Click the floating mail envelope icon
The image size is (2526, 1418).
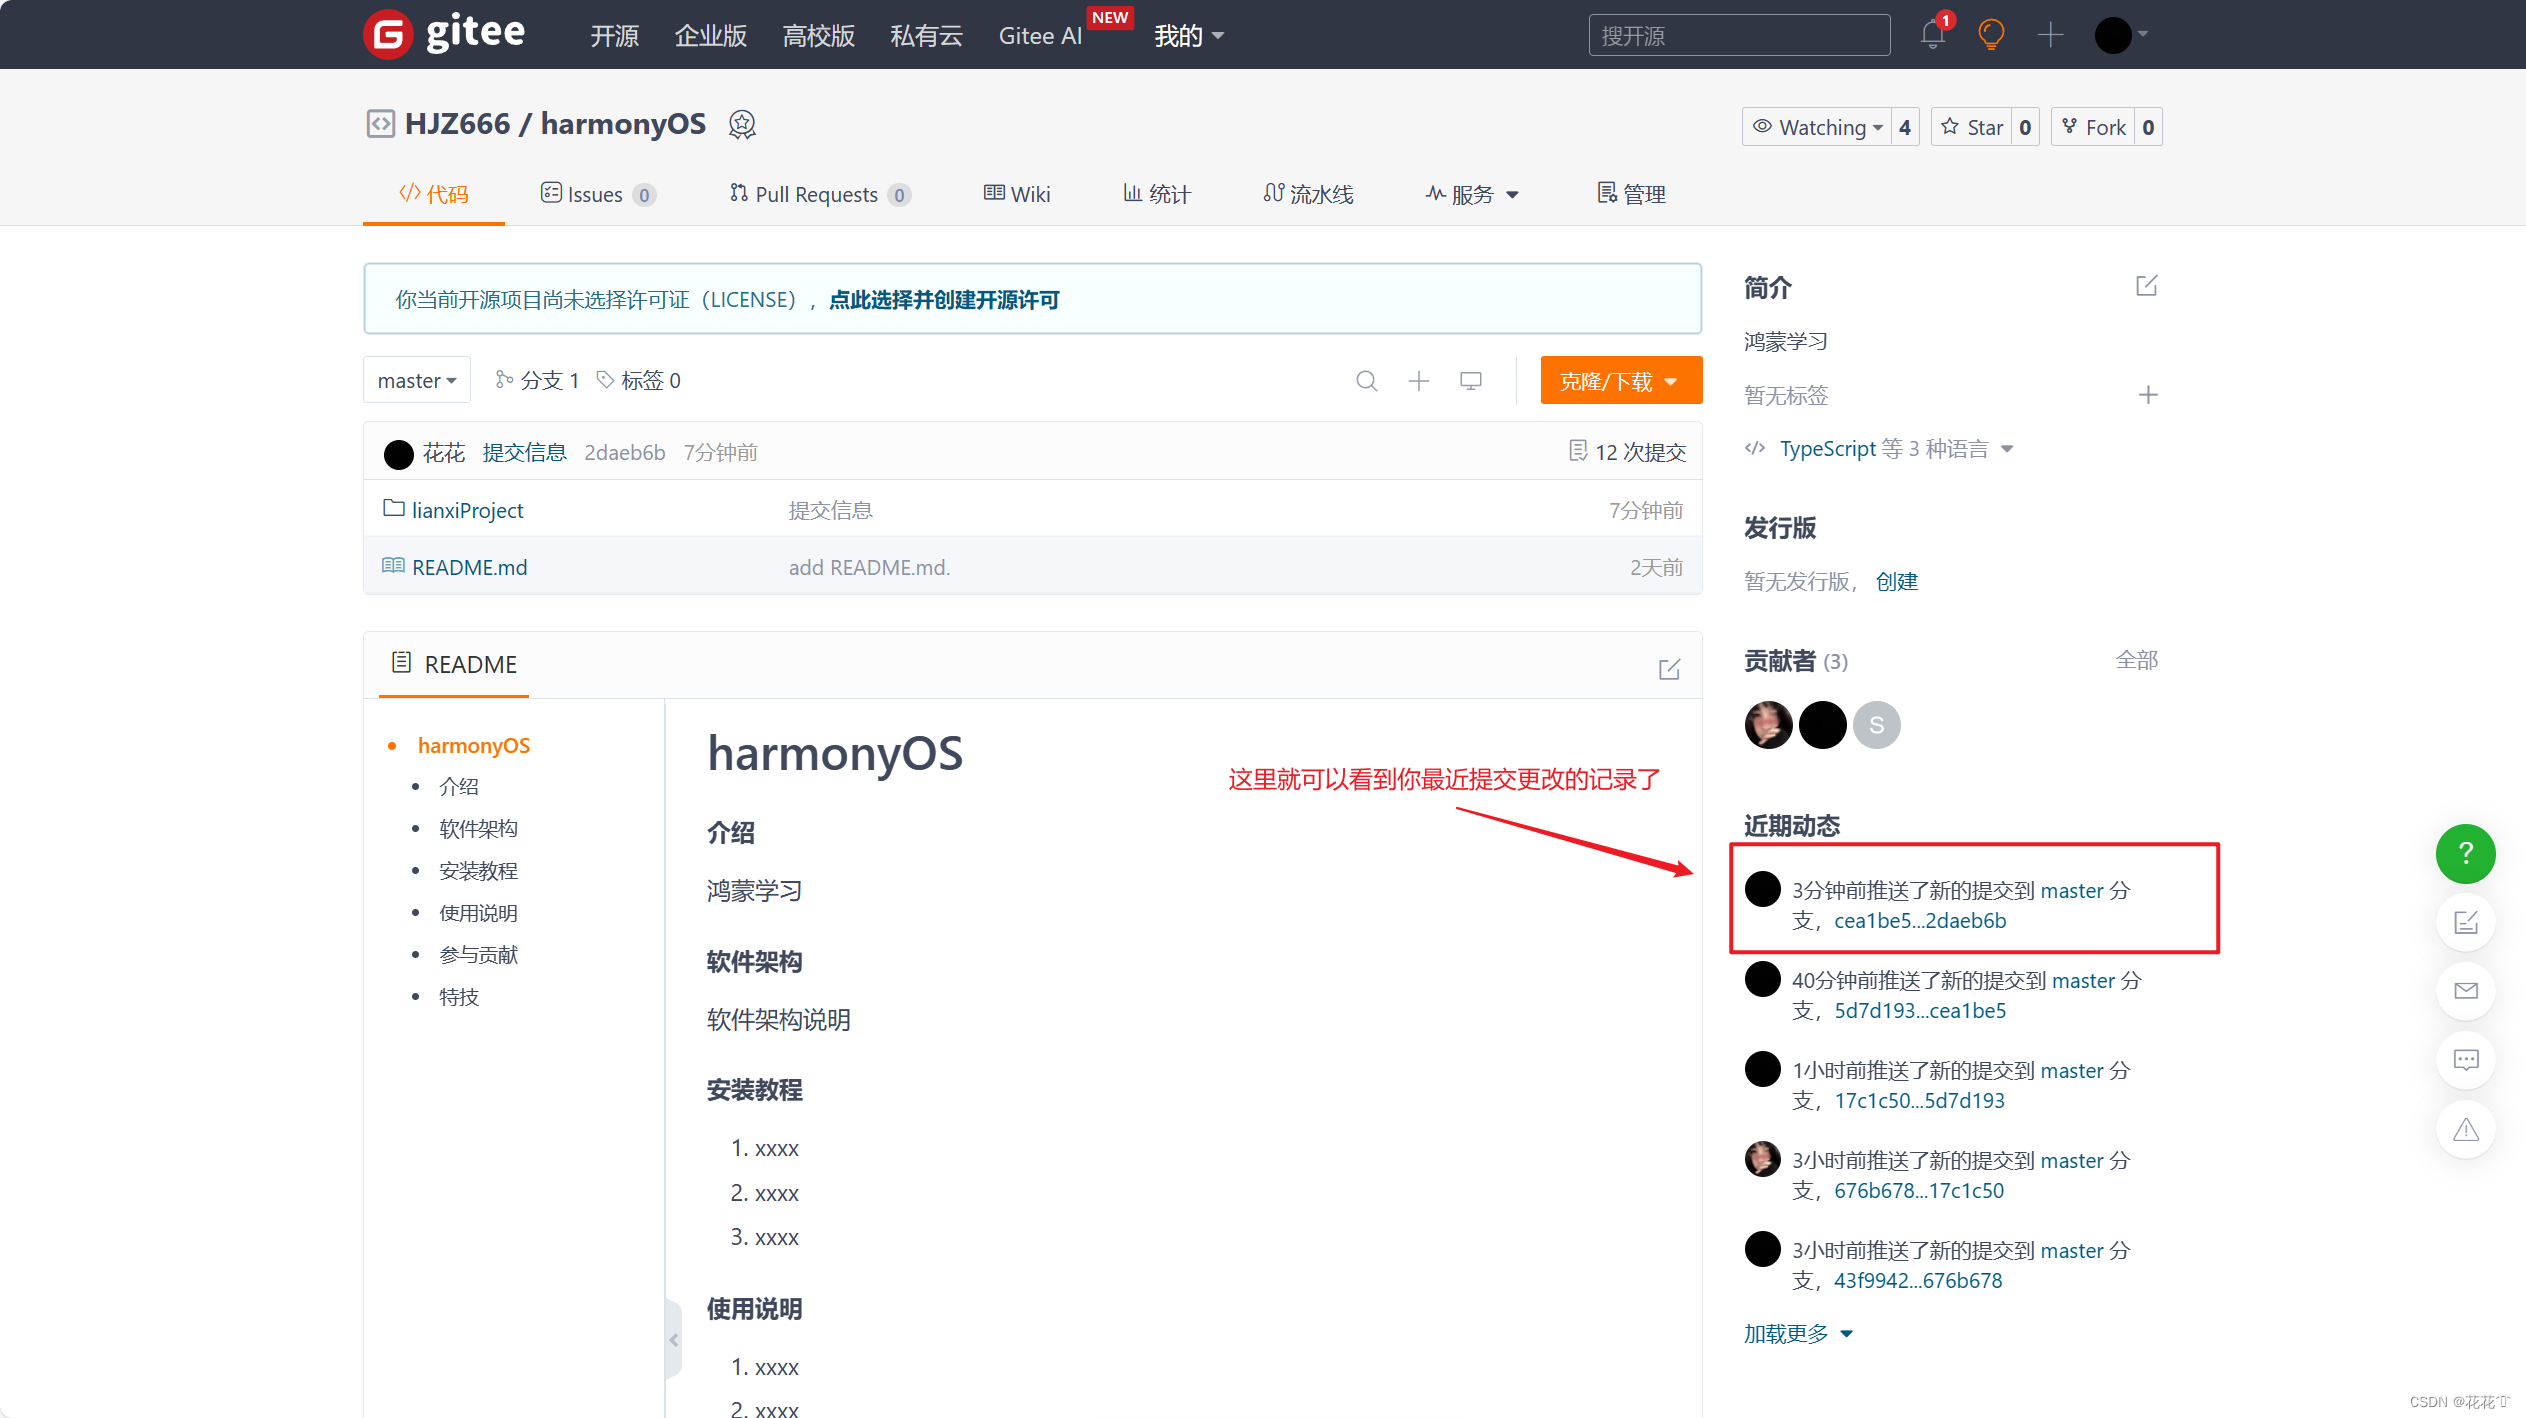point(2466,991)
